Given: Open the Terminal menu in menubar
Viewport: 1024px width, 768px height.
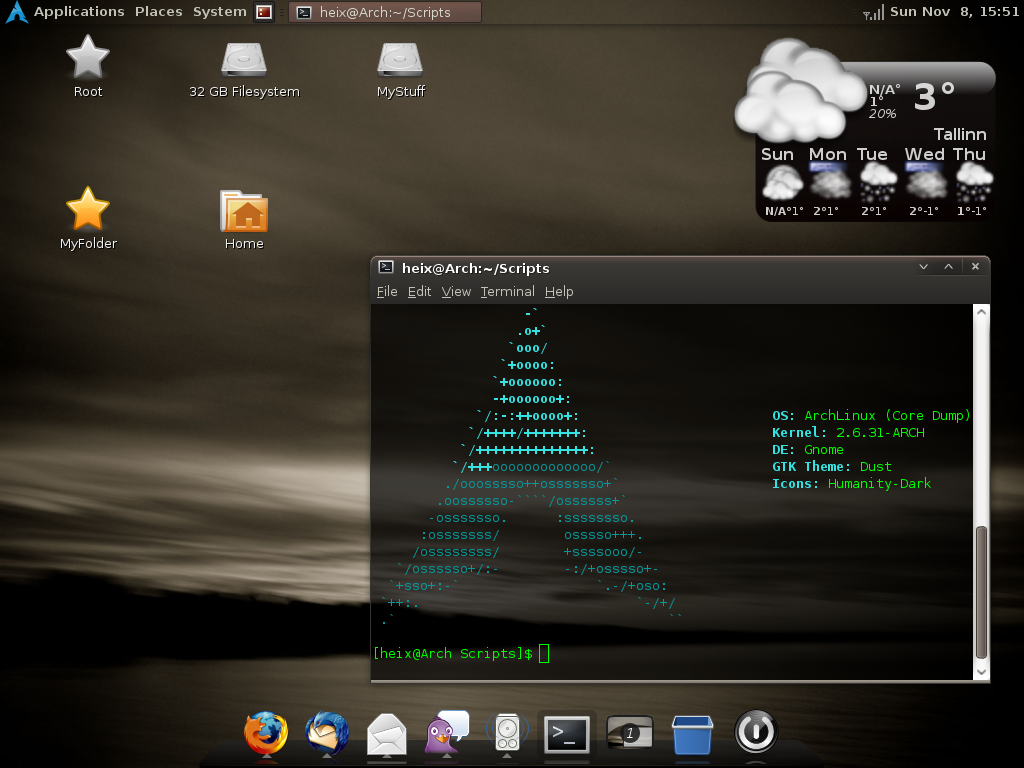Looking at the screenshot, I should pyautogui.click(x=507, y=291).
